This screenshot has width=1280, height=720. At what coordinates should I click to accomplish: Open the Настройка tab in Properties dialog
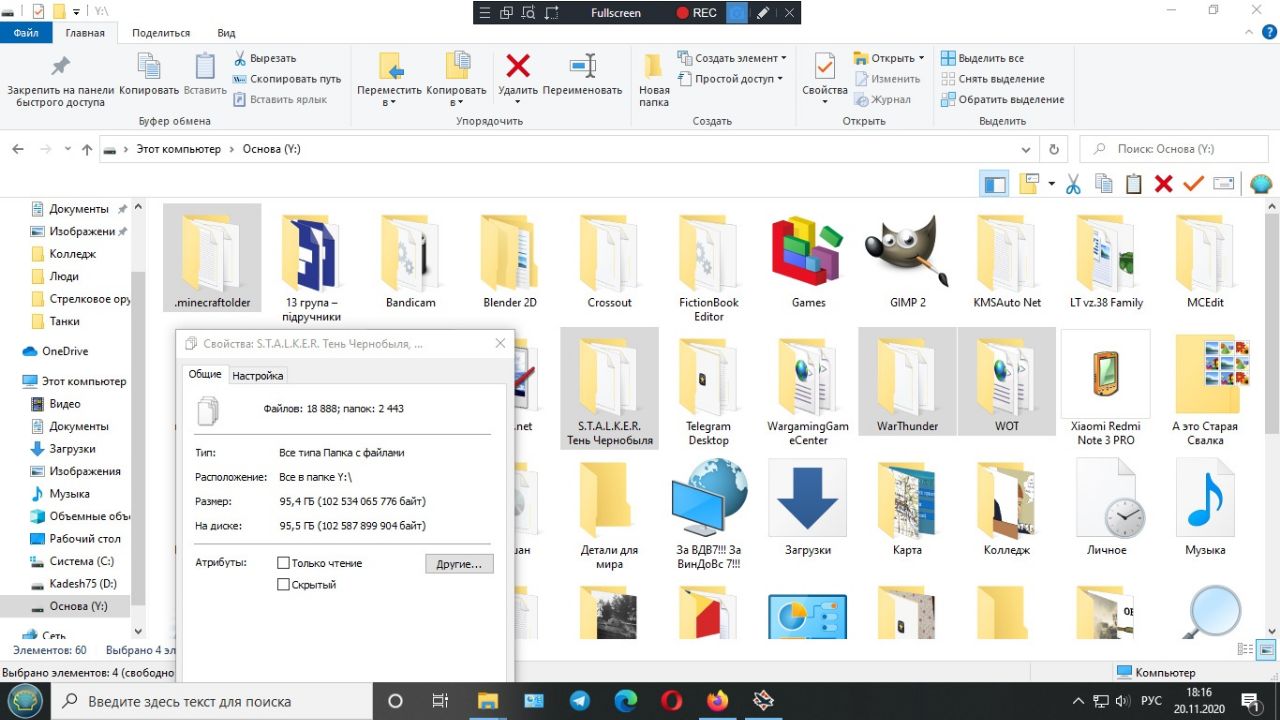(258, 376)
